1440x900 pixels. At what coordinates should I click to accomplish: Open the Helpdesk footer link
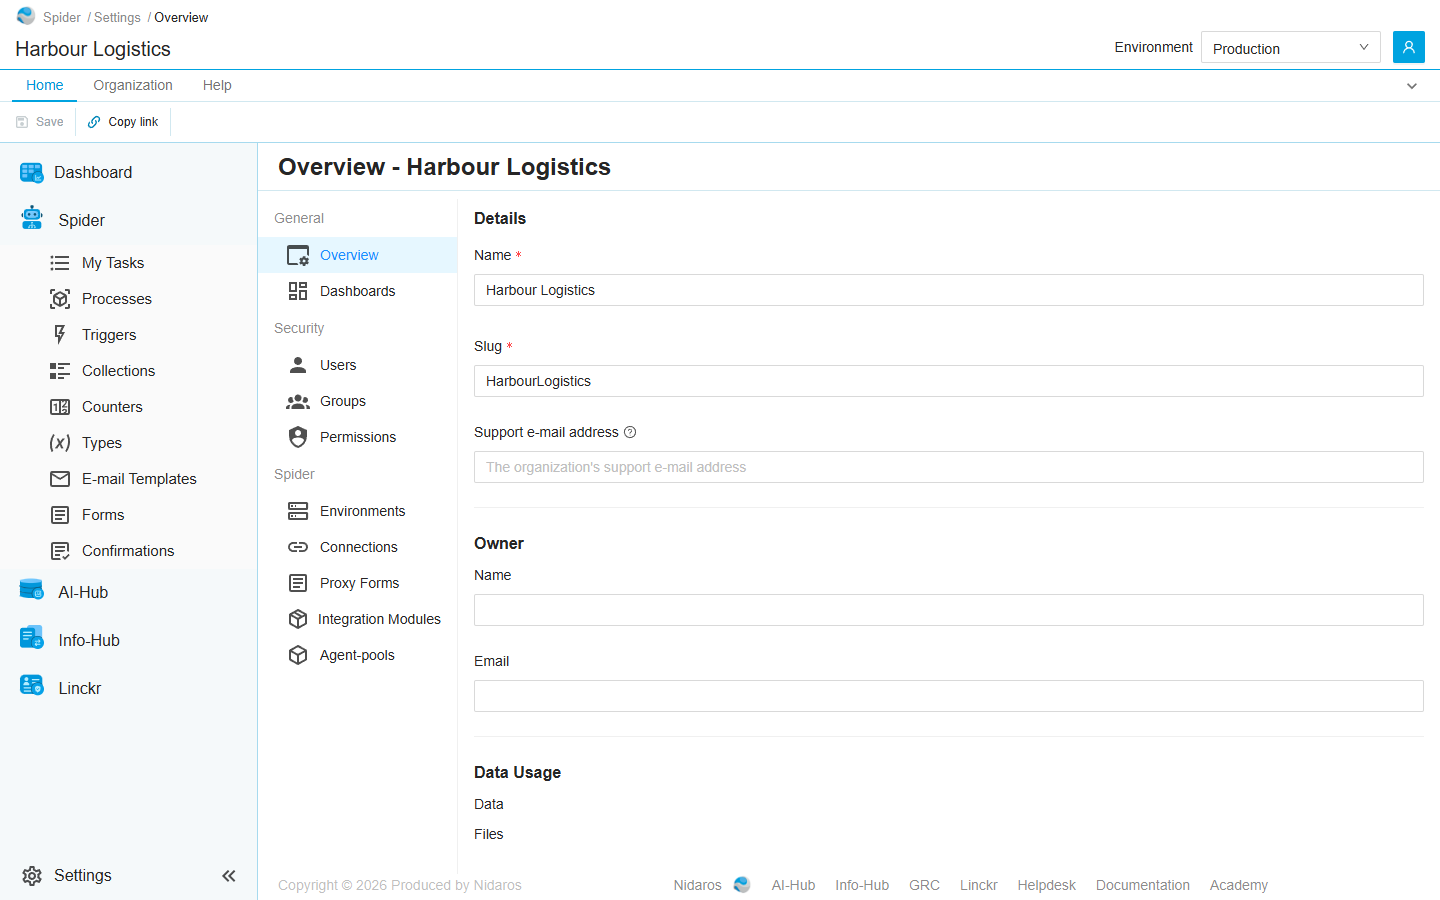coord(1046,886)
